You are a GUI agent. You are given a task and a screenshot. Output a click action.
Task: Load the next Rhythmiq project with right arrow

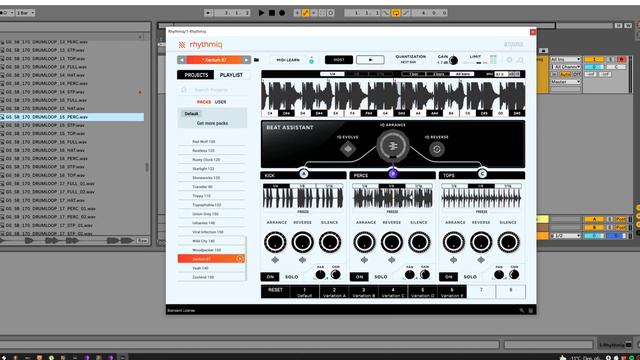pyautogui.click(x=247, y=60)
